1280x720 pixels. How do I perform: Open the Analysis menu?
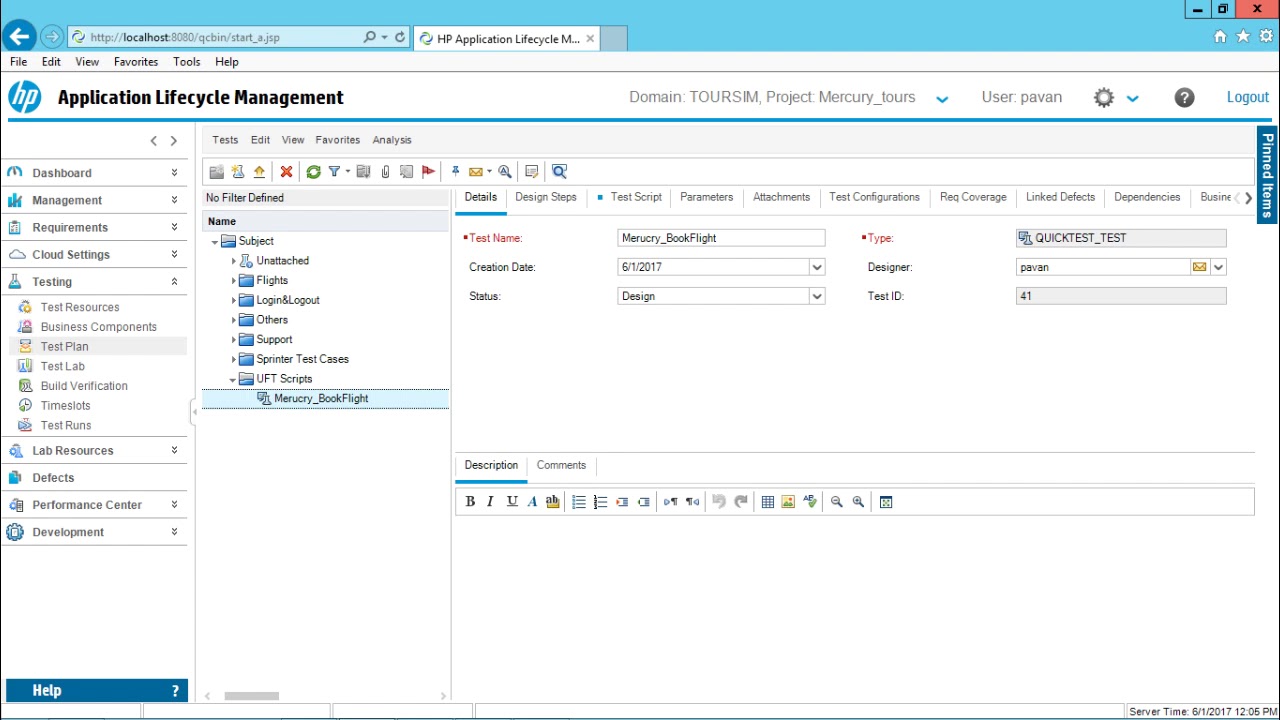[x=392, y=140]
